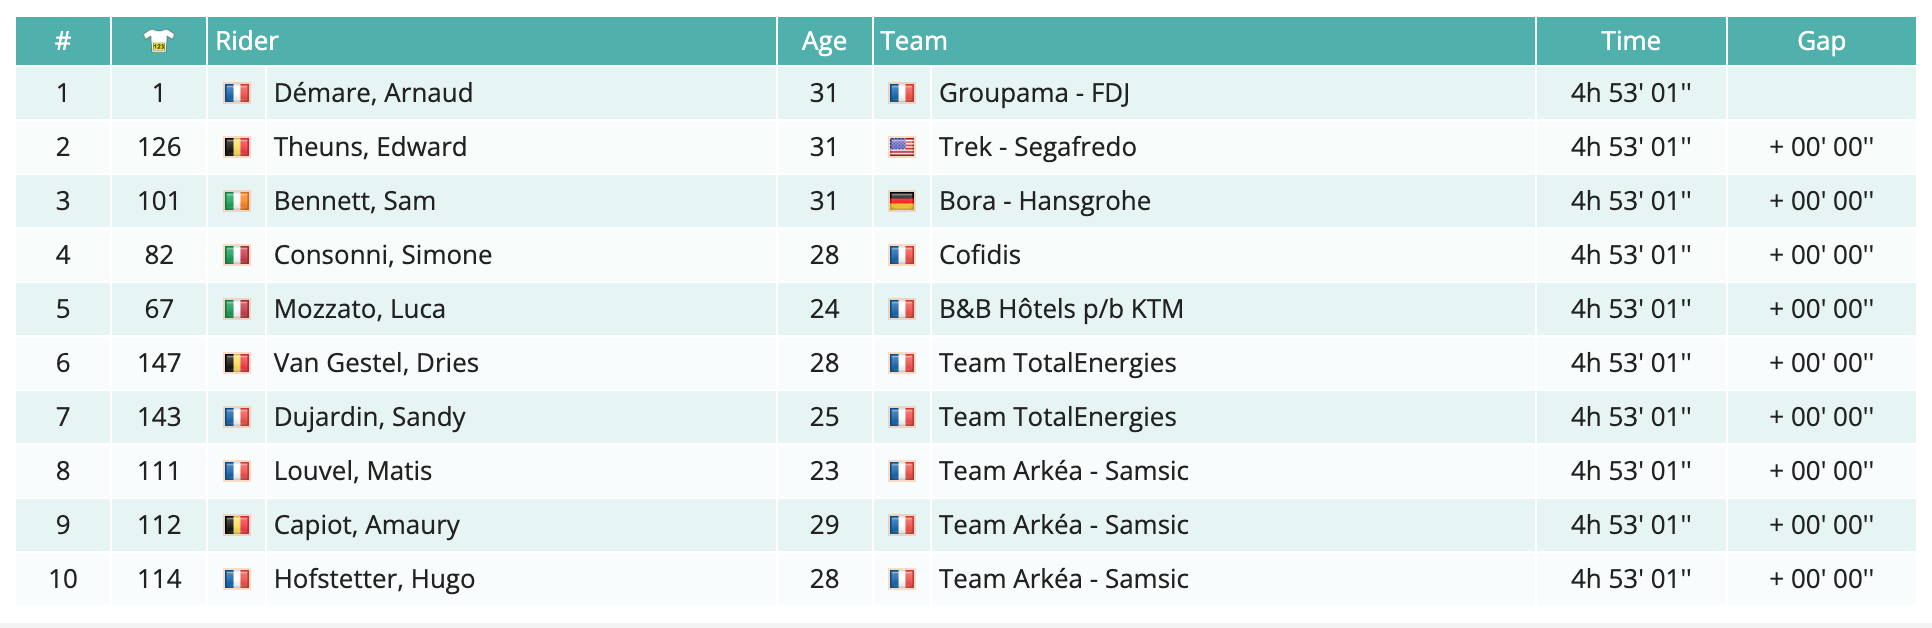The image size is (1932, 628).
Task: Select rider Van Gestel, Dries
Action: pyautogui.click(x=376, y=363)
